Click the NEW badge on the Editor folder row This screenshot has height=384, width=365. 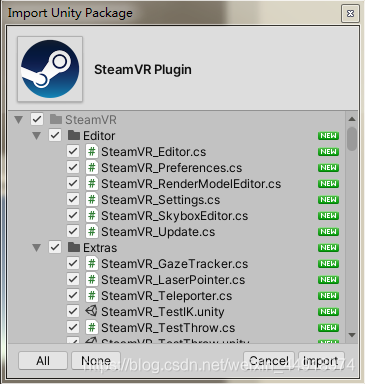[328, 136]
